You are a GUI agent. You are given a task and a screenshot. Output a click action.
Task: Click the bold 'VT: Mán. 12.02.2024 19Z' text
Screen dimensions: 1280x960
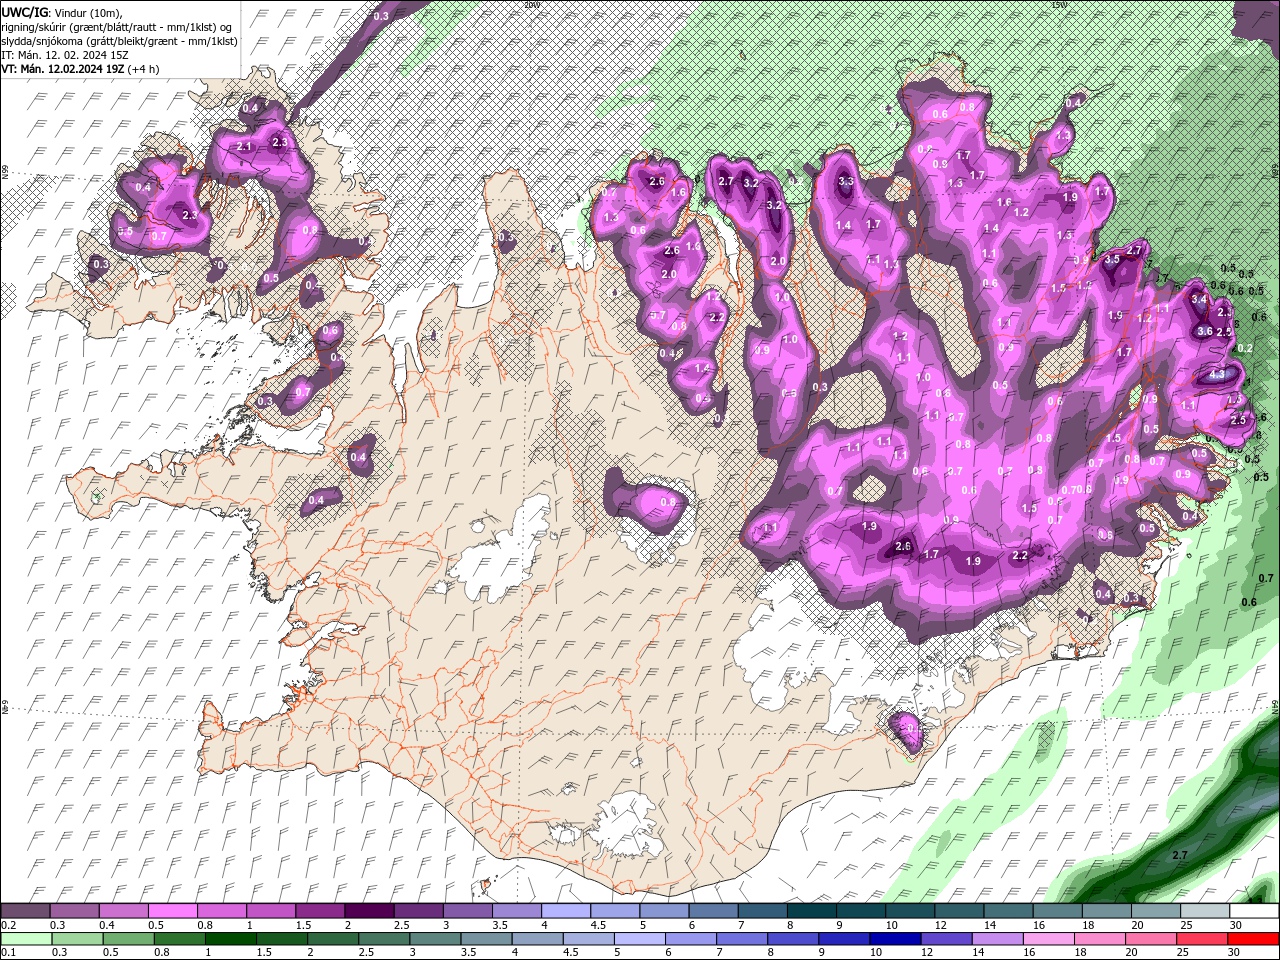pyautogui.click(x=63, y=69)
